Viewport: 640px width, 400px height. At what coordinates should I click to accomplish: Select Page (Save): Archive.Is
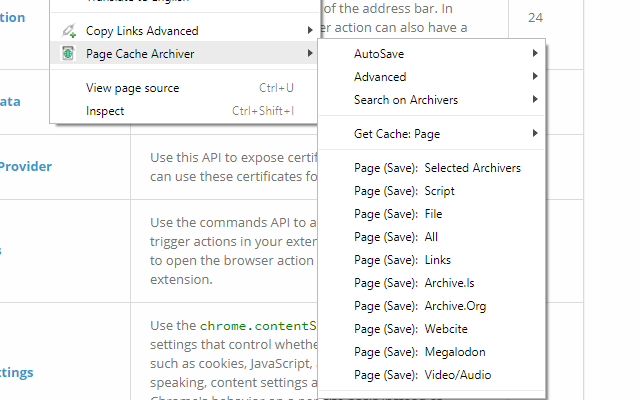(x=431, y=283)
